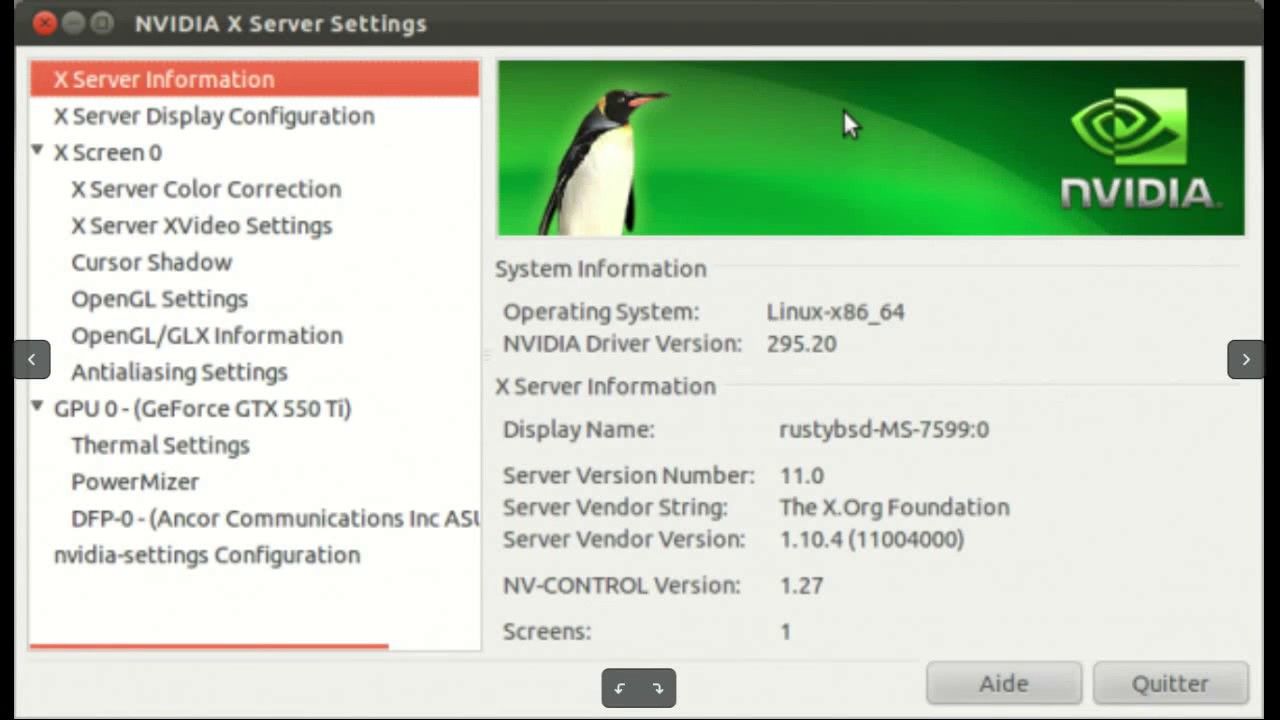Click display name rustybsd-MS-7599:0
This screenshot has height=720, width=1280.
(x=884, y=430)
